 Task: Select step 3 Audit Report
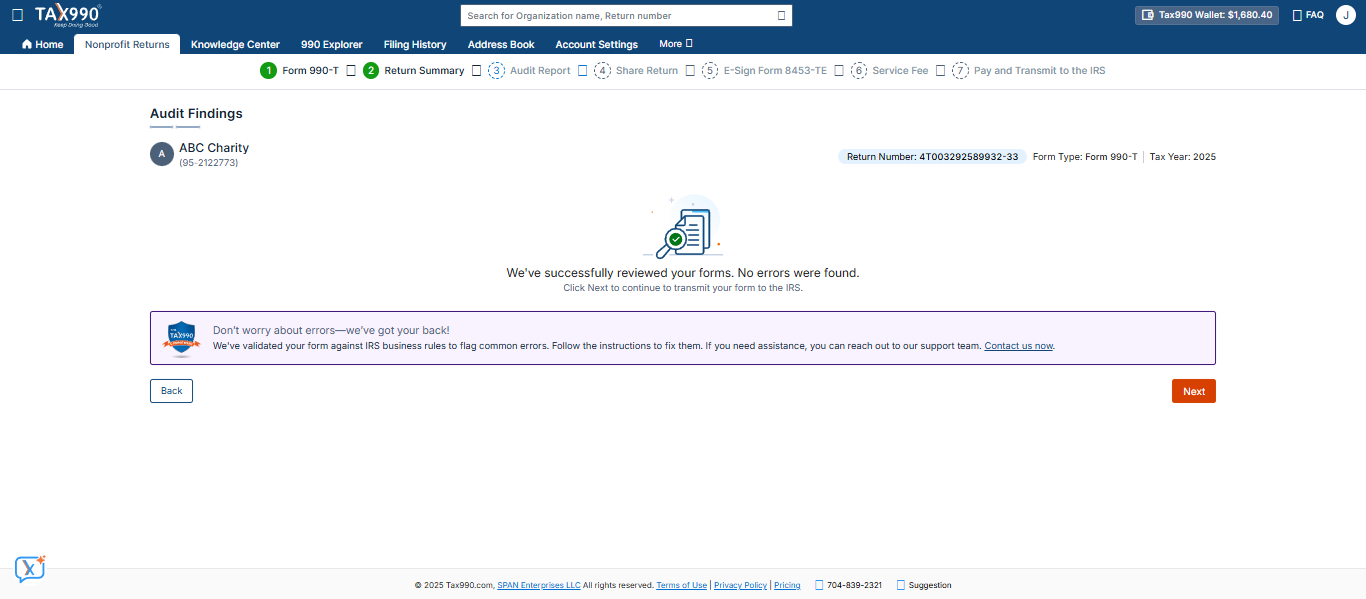[x=529, y=71]
